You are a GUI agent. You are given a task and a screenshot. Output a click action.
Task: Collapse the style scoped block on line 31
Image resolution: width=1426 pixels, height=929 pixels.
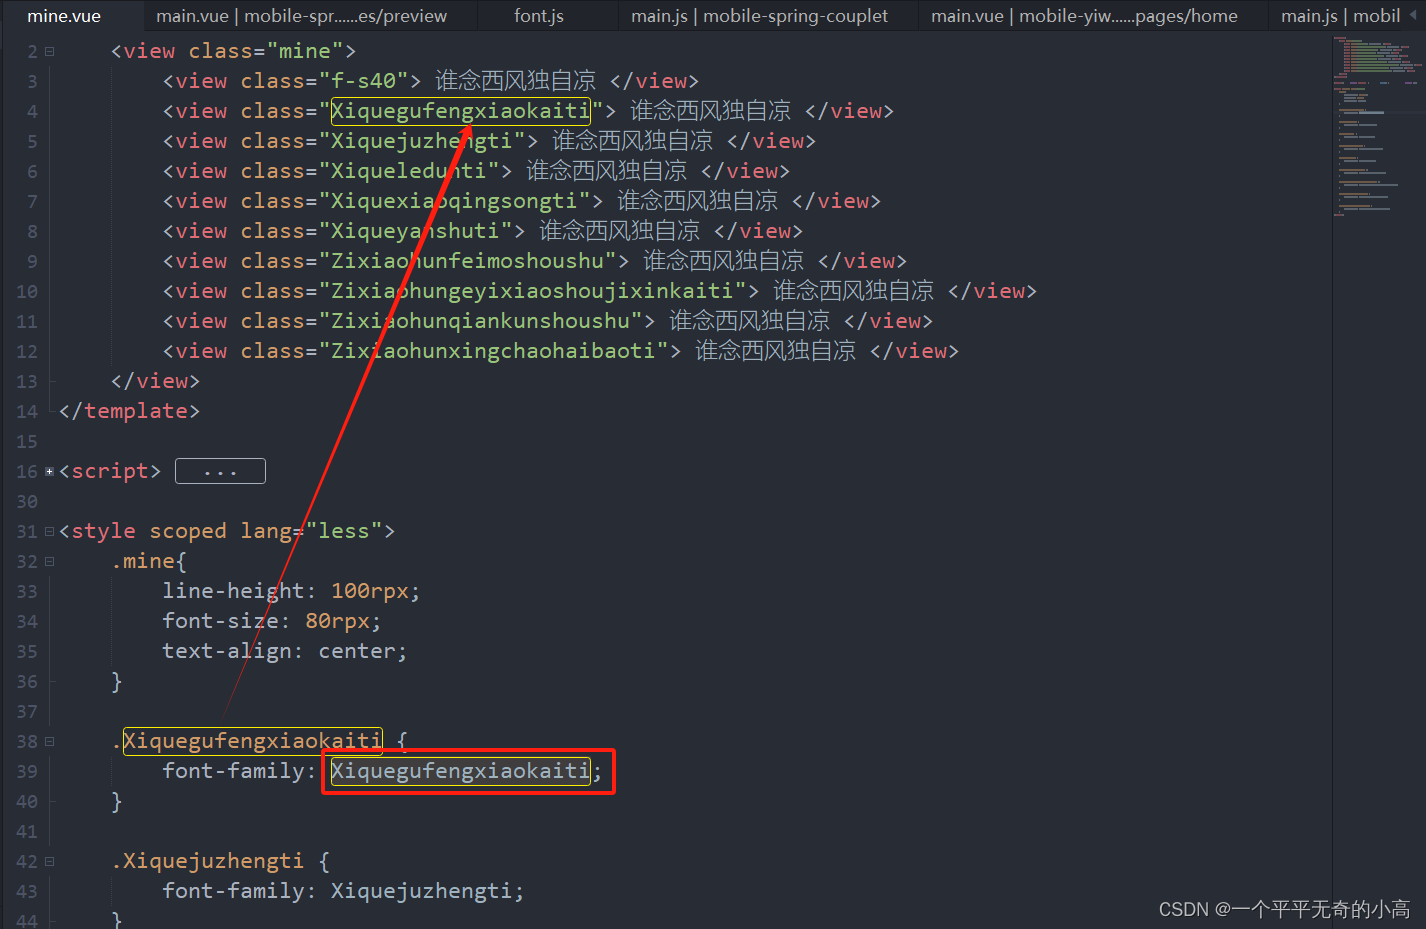pos(49,531)
